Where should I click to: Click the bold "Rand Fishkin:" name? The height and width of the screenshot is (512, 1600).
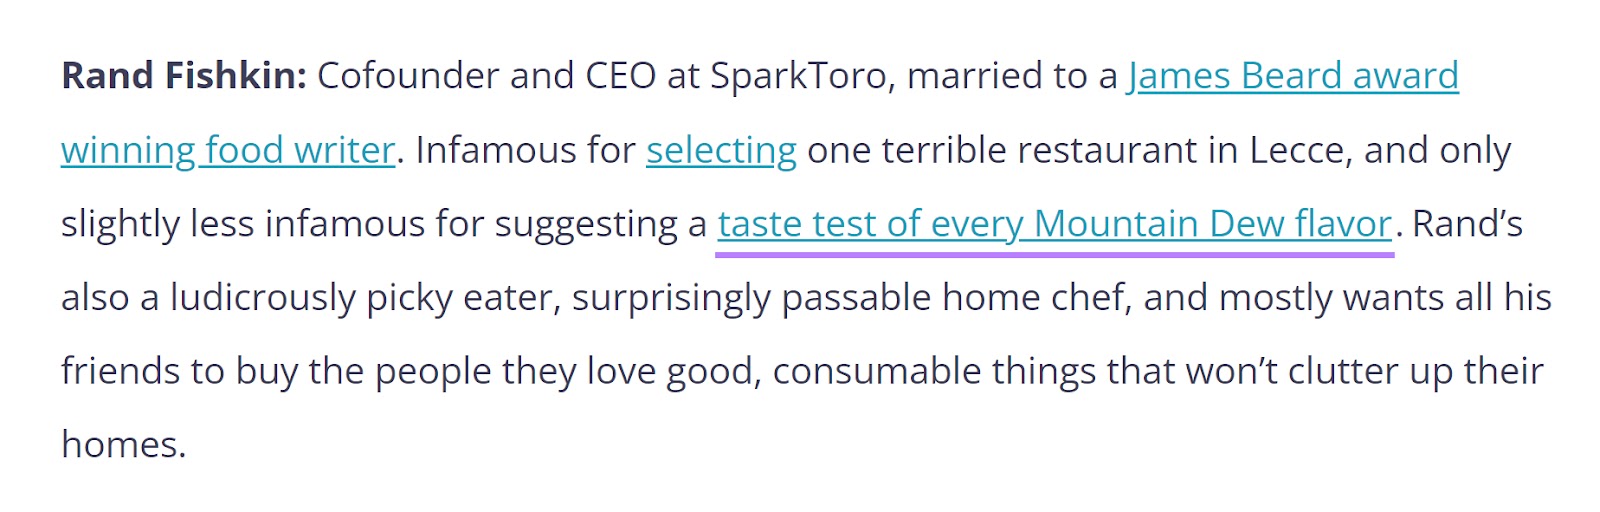tap(184, 76)
